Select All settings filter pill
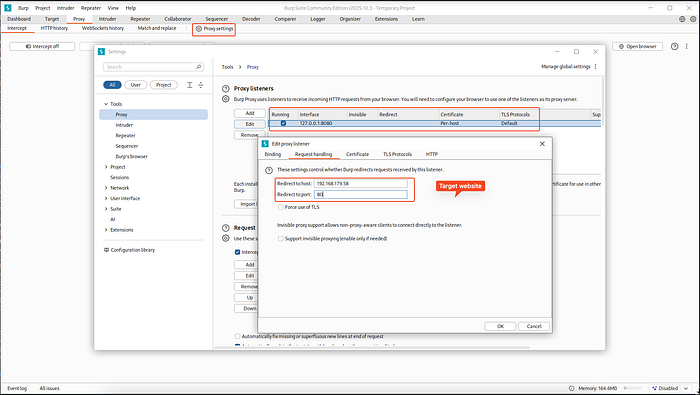Screen dimensions: 700x395 (x=112, y=85)
